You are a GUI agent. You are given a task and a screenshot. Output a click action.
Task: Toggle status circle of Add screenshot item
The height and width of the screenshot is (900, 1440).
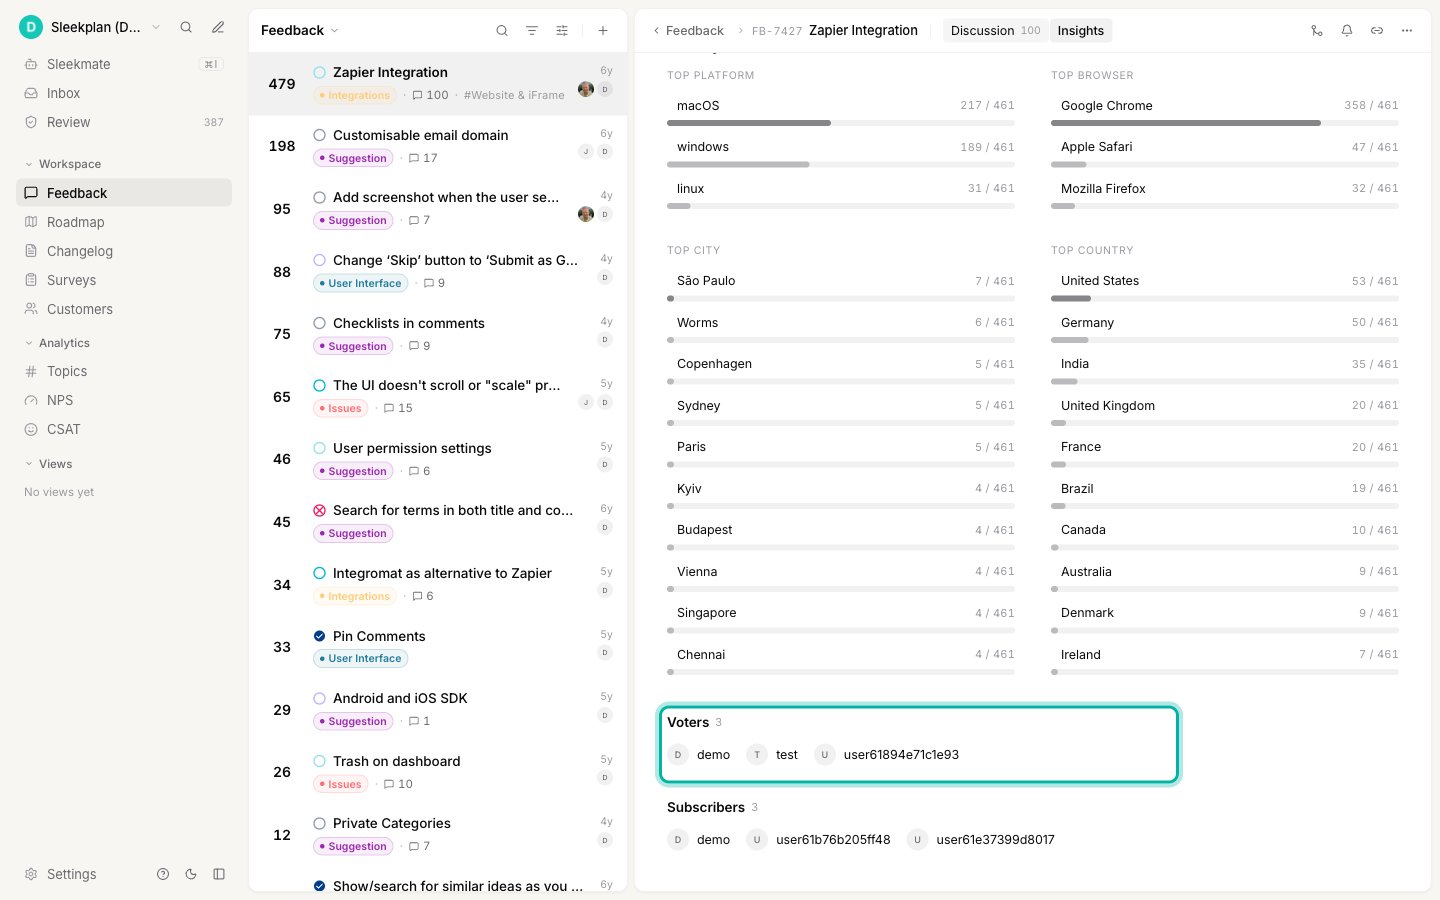point(320,197)
